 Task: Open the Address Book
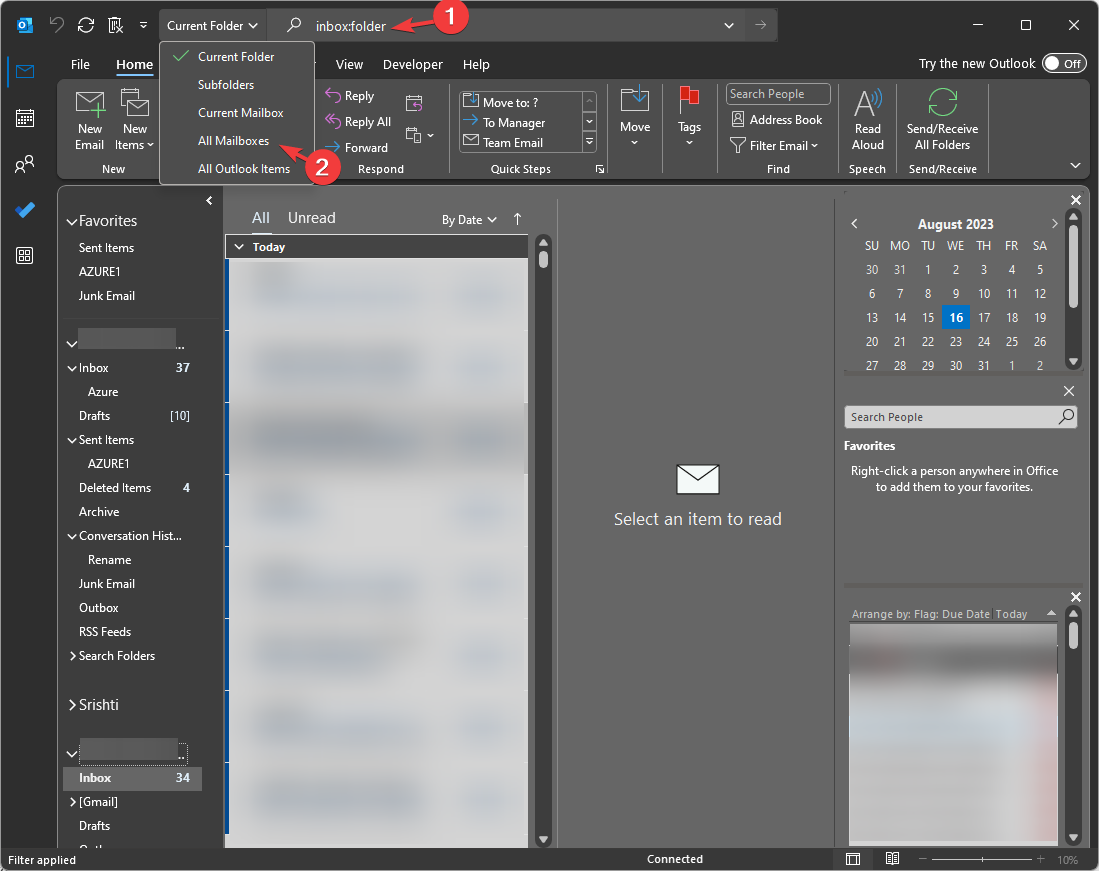click(777, 120)
